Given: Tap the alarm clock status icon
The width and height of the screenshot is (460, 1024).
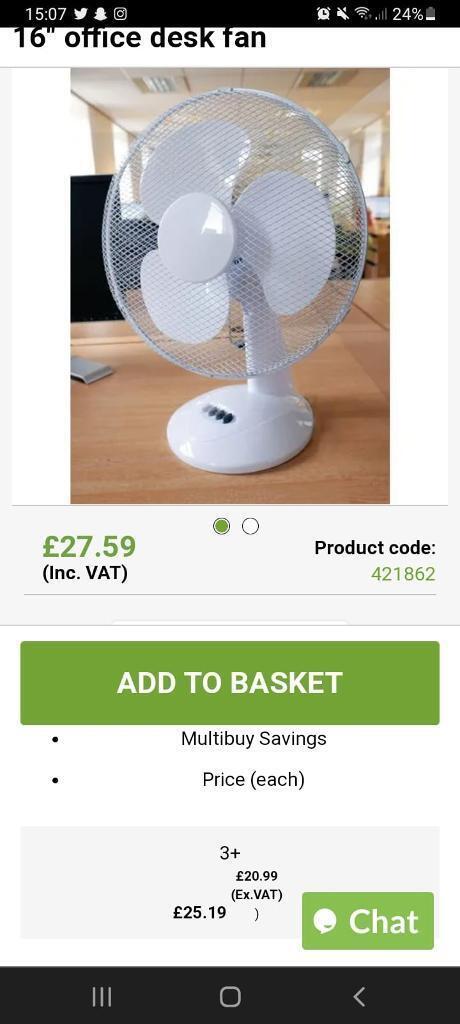Looking at the screenshot, I should pos(323,13).
